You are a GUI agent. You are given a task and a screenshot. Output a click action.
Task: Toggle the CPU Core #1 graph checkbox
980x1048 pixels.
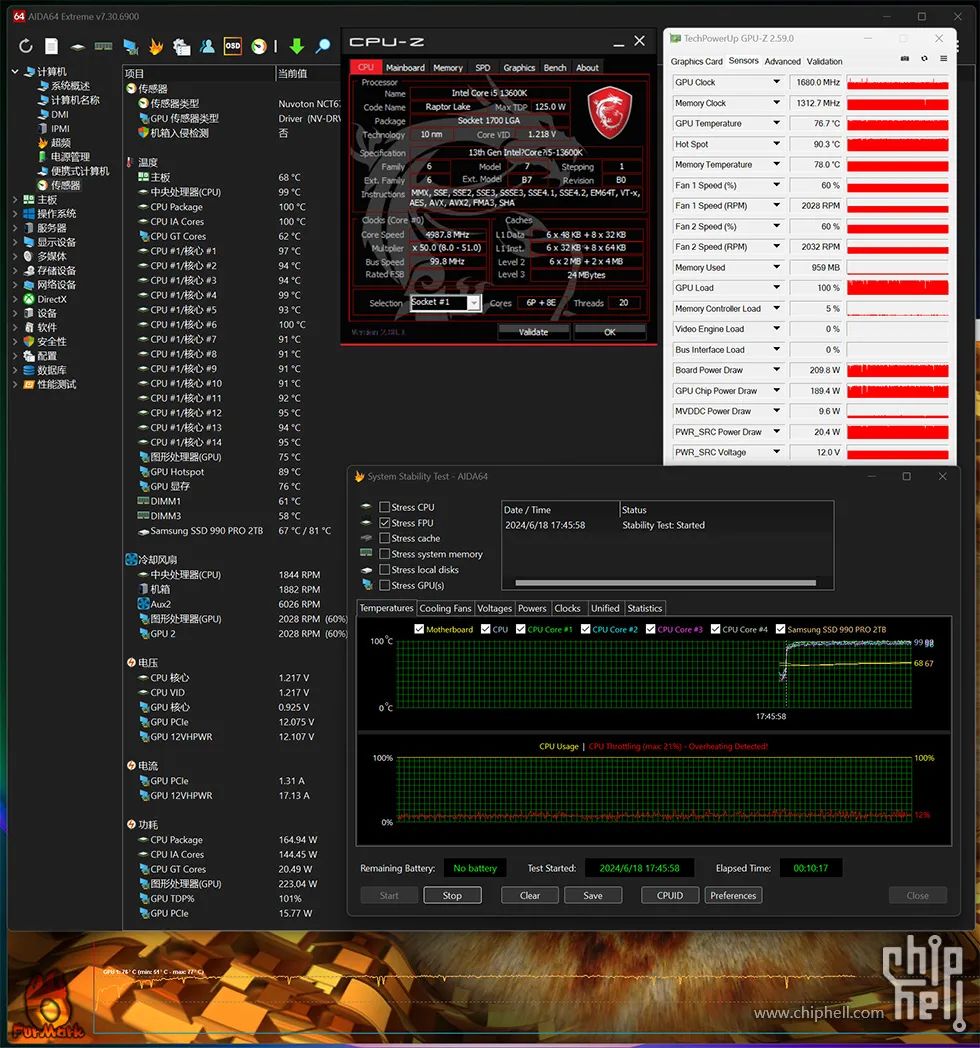pos(521,629)
